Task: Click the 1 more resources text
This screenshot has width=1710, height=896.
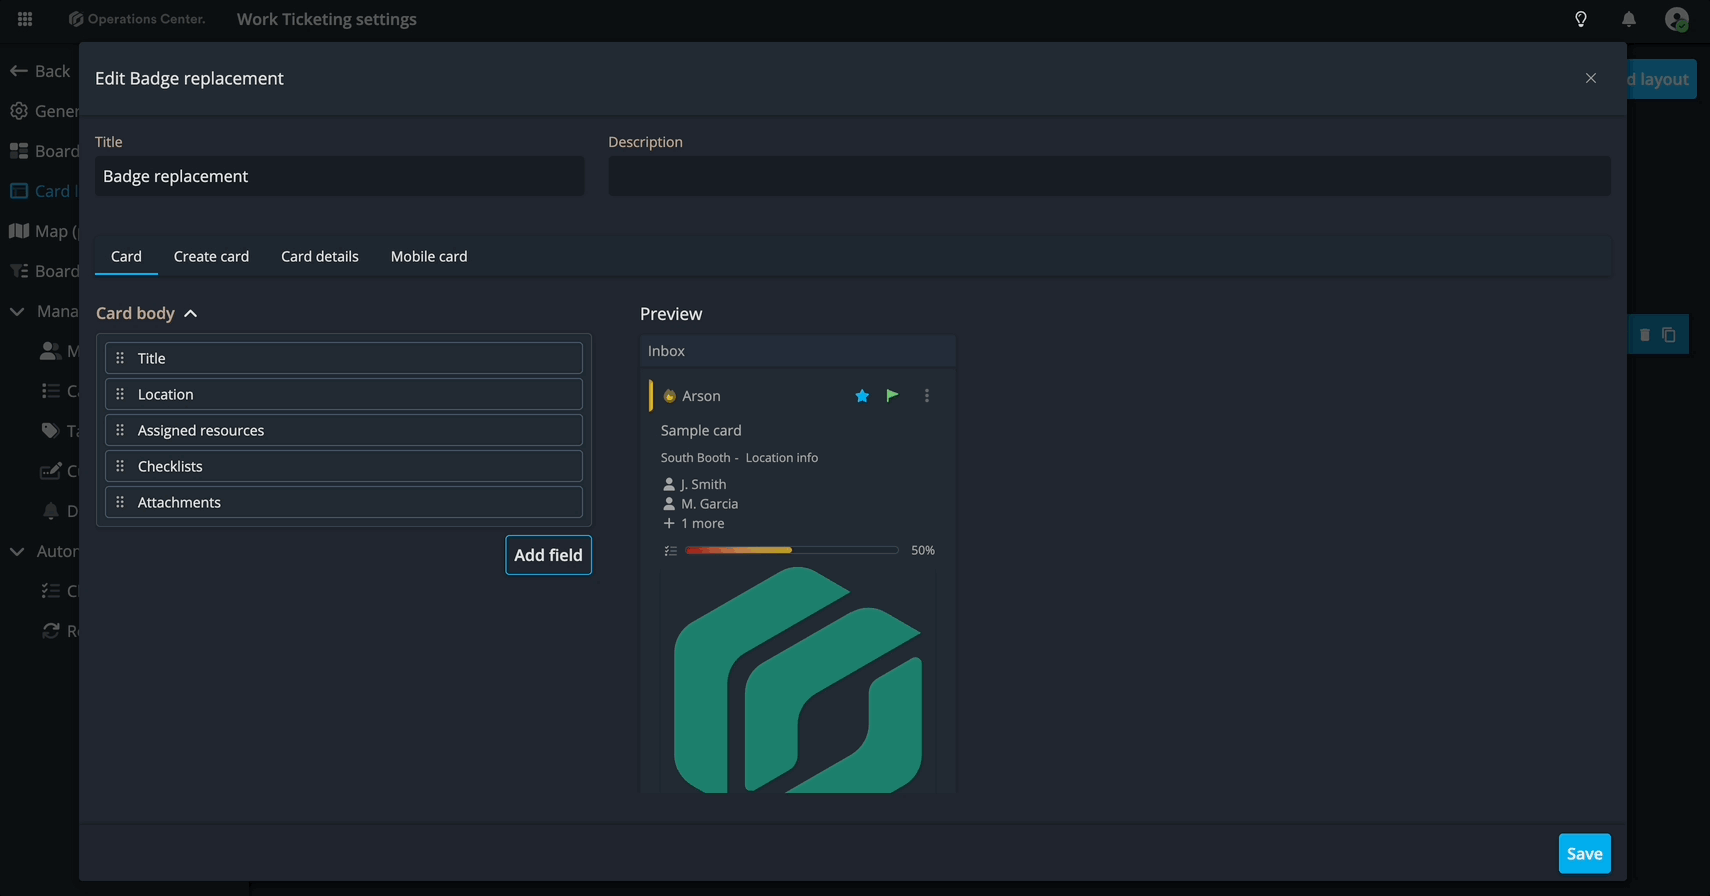Action: click(x=703, y=523)
